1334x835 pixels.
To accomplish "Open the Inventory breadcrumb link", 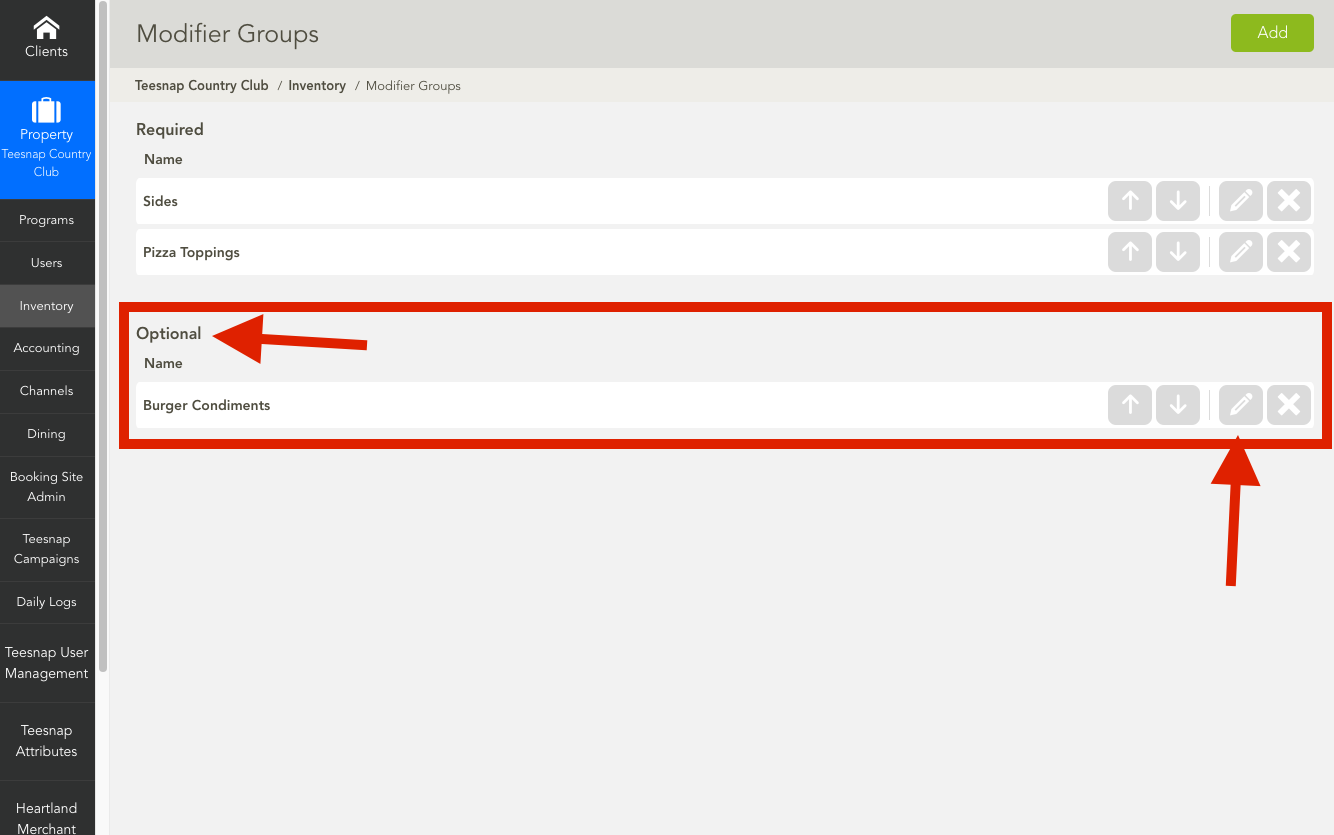I will click(317, 86).
